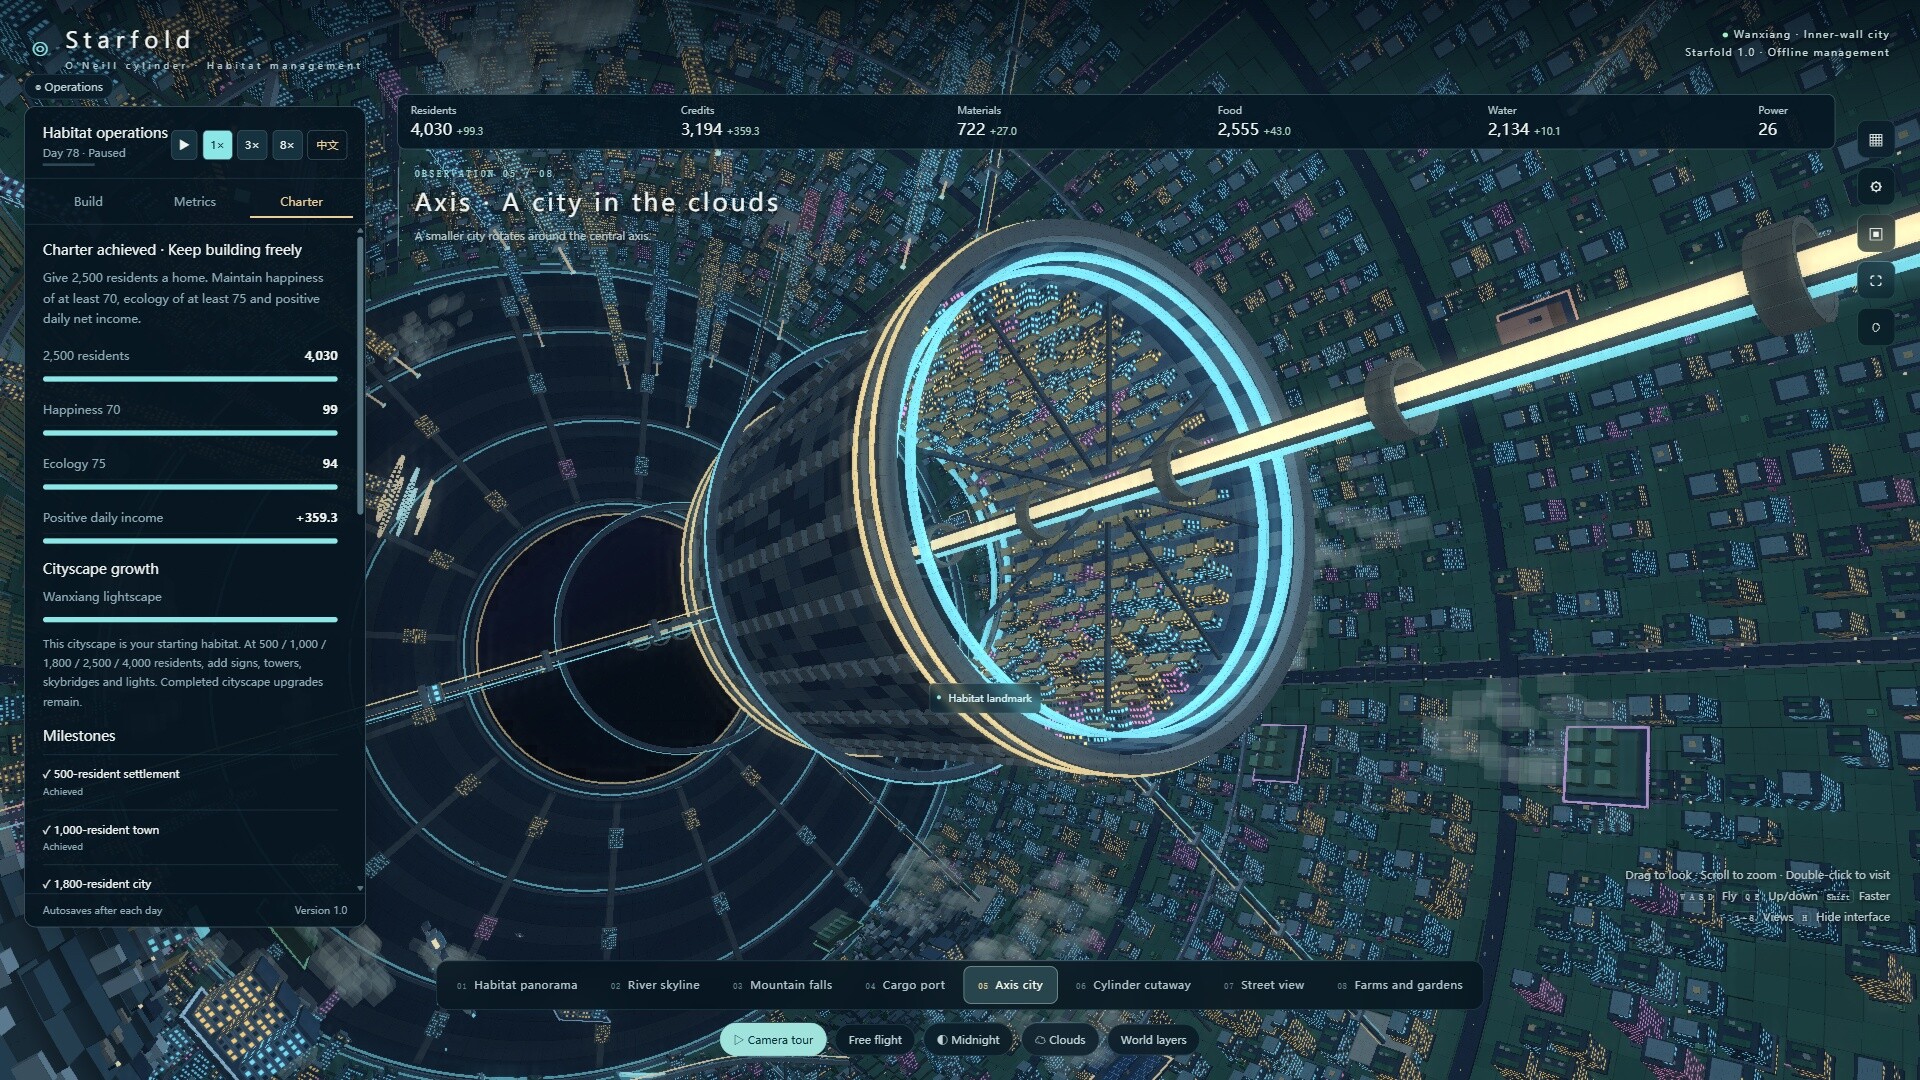Click the Water stat 2,134
This screenshot has height=1080, width=1920.
tap(1523, 122)
